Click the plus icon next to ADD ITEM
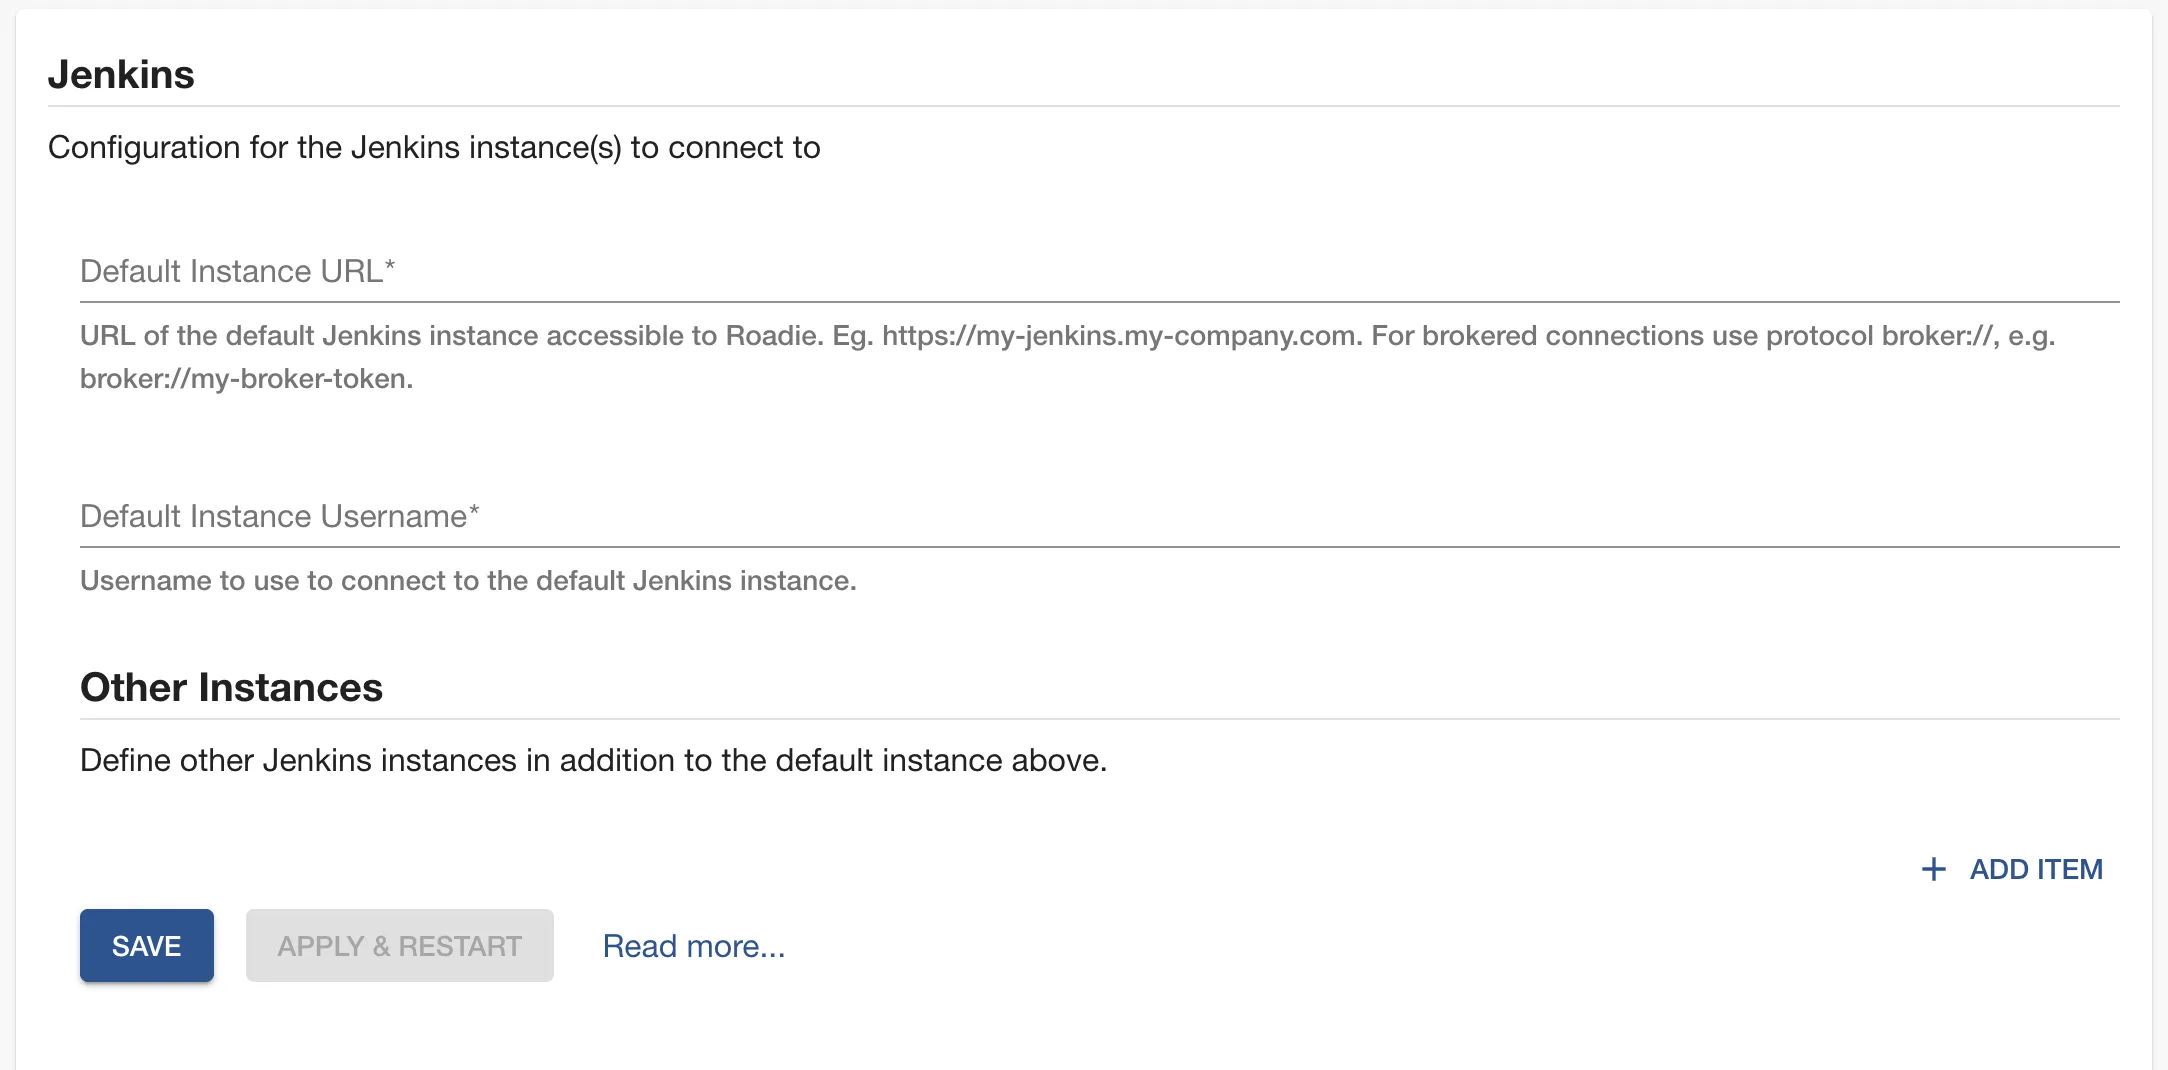 pyautogui.click(x=1932, y=869)
